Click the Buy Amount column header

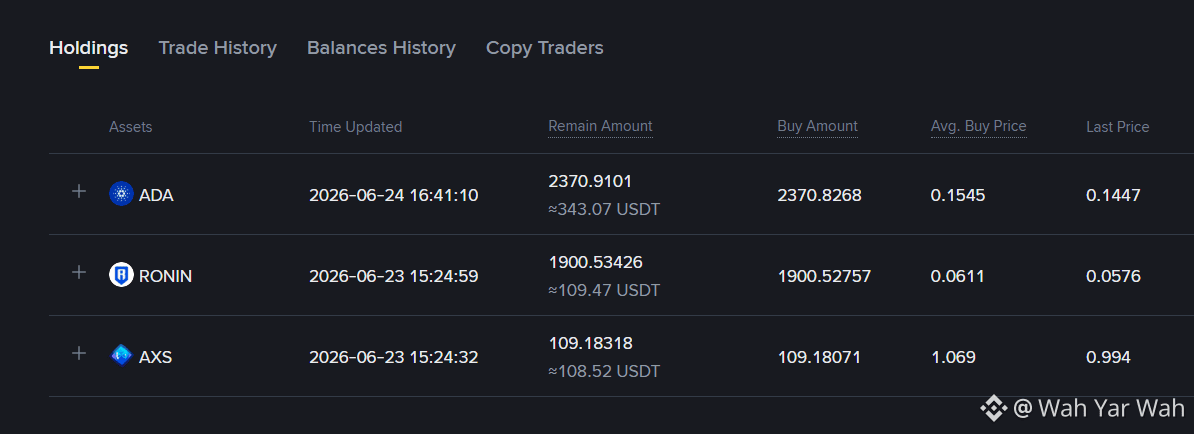(x=817, y=126)
